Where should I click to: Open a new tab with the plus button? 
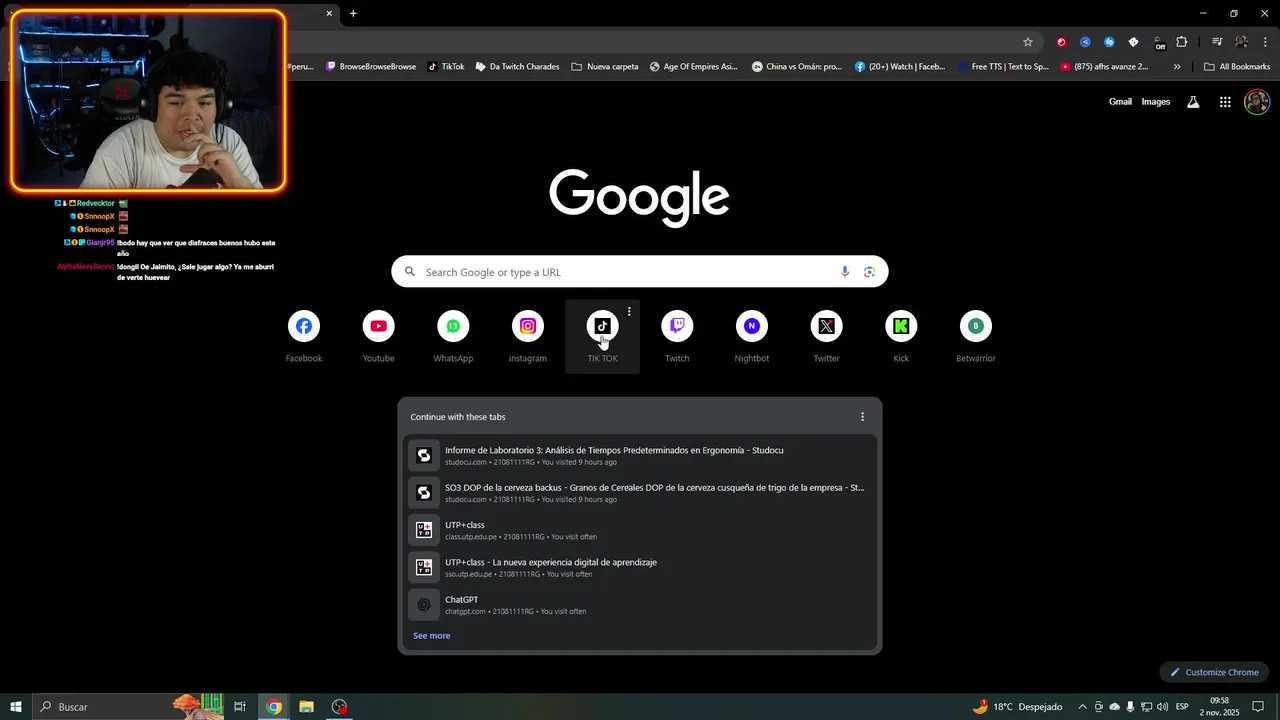coord(353,13)
